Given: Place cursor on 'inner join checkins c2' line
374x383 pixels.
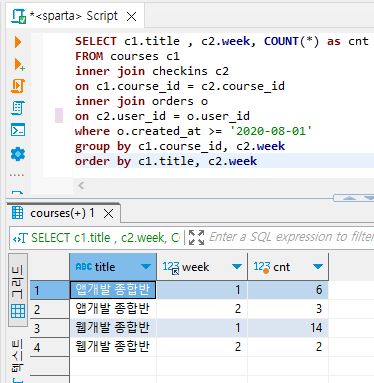Looking at the screenshot, I should tap(152, 71).
